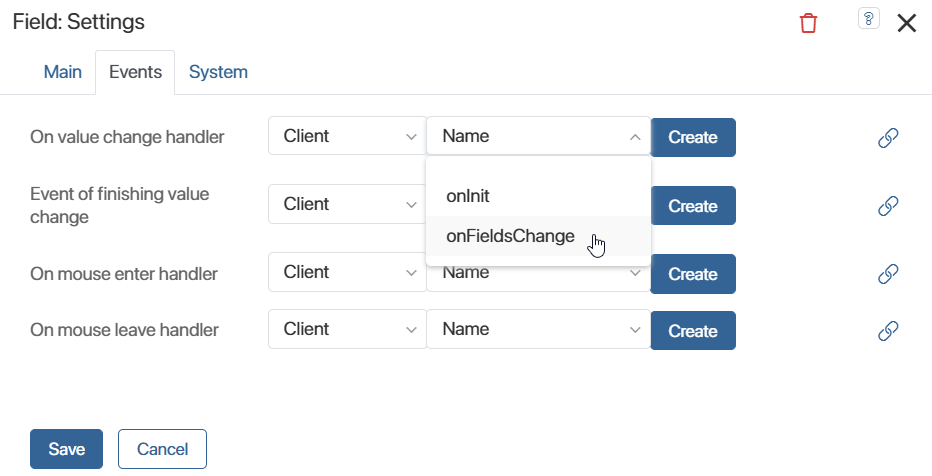
Task: Click link icon for mouse enter handler
Action: (x=888, y=274)
